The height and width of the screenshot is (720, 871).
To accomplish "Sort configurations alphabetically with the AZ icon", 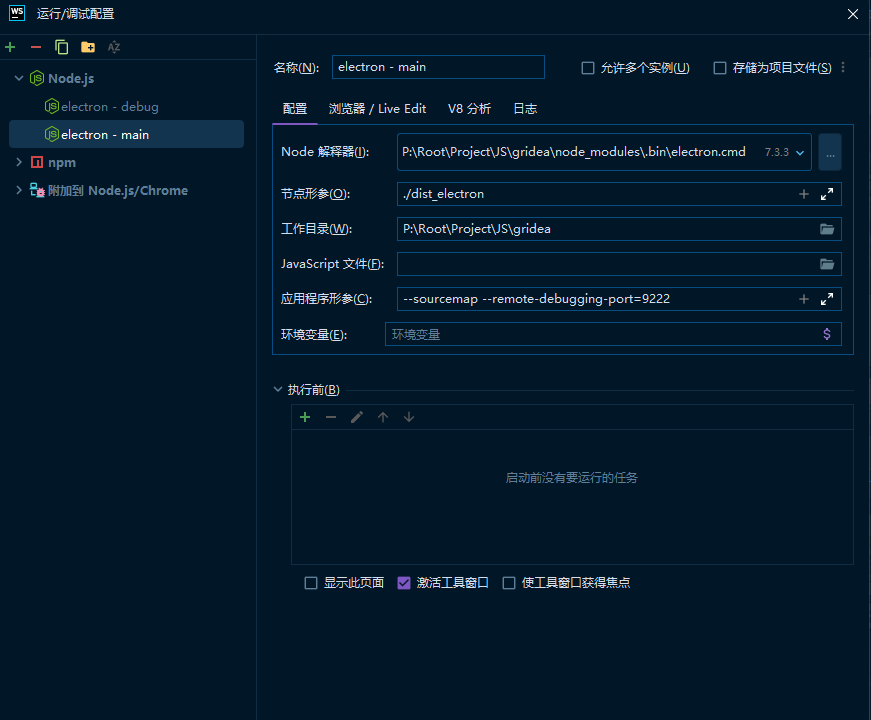I will pyautogui.click(x=114, y=47).
